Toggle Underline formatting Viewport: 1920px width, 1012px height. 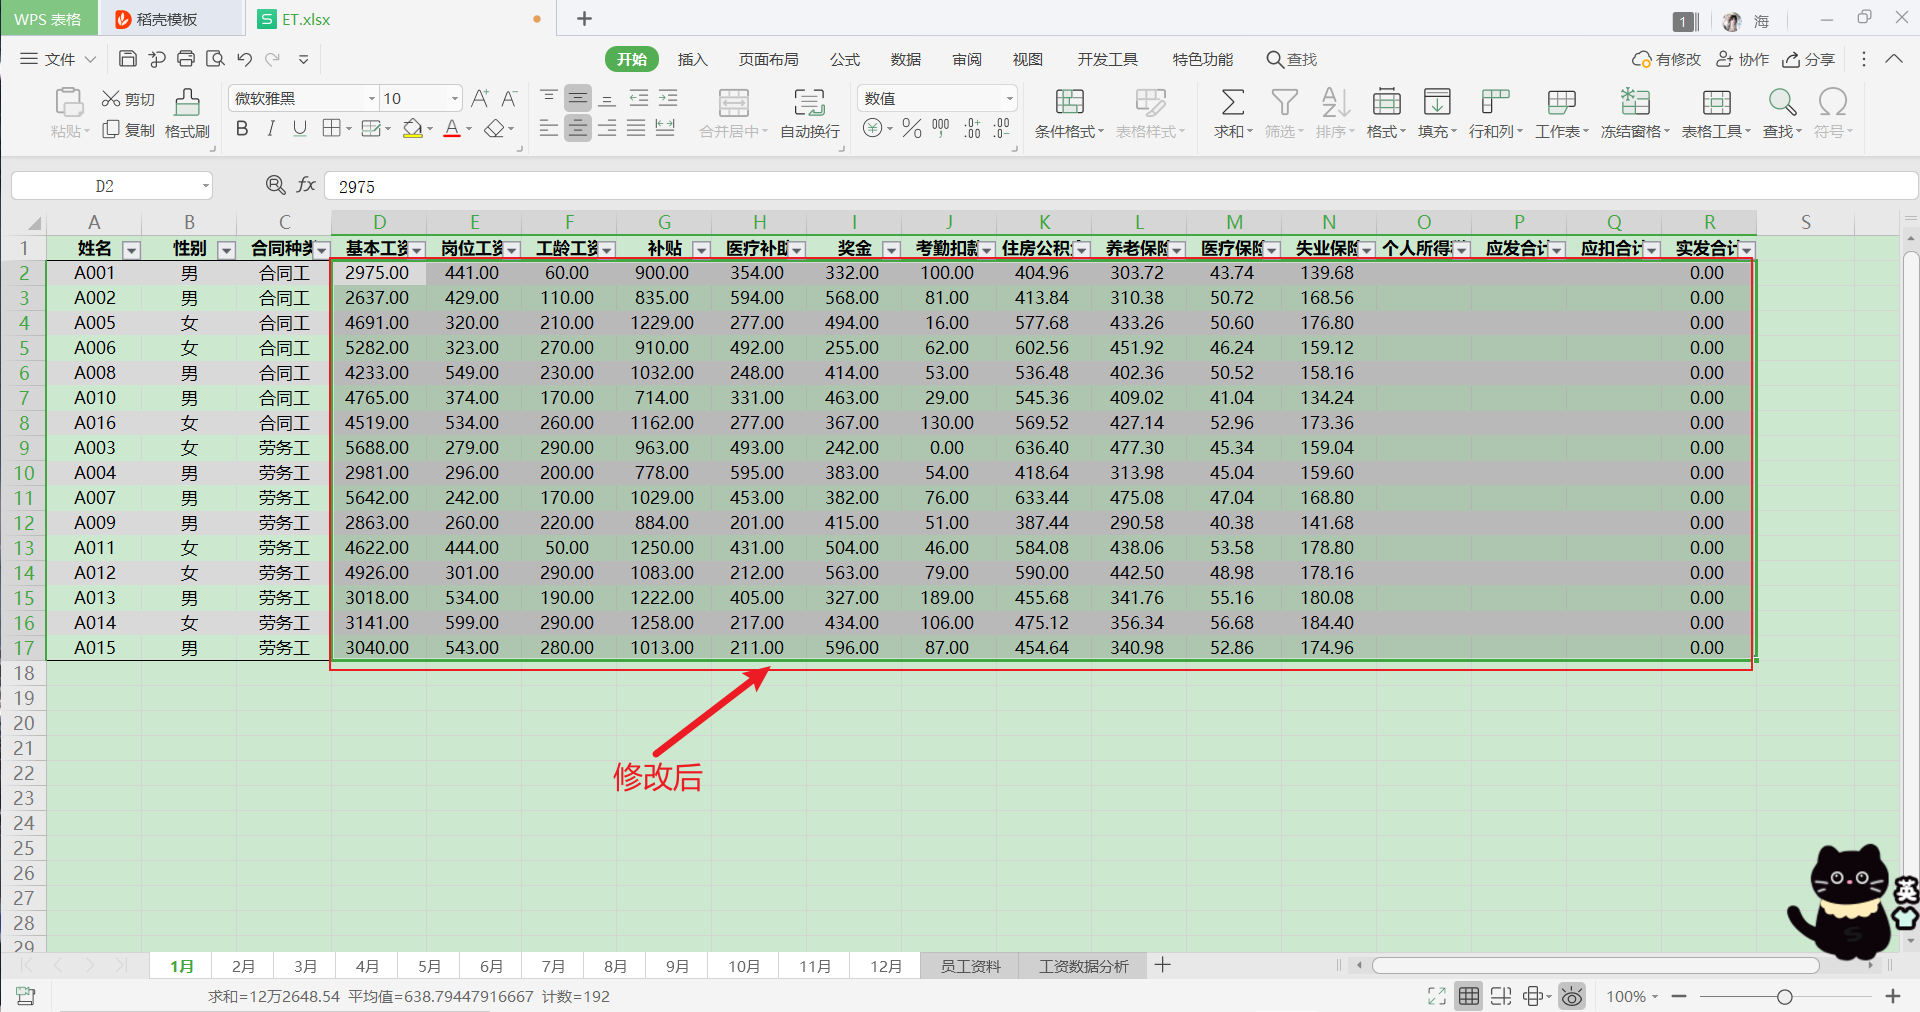pos(300,128)
